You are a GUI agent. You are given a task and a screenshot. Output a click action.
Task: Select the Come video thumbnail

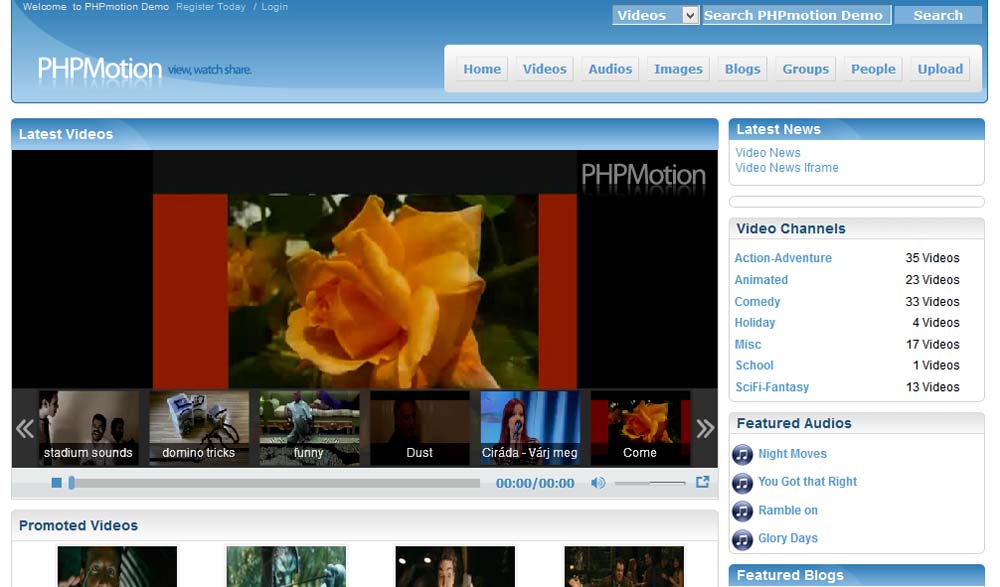(x=640, y=428)
